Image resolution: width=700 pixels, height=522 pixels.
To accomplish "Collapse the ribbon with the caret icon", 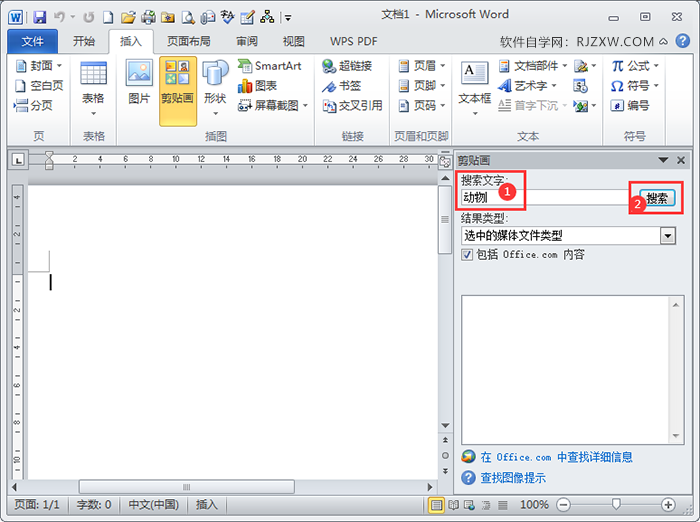I will 664,42.
